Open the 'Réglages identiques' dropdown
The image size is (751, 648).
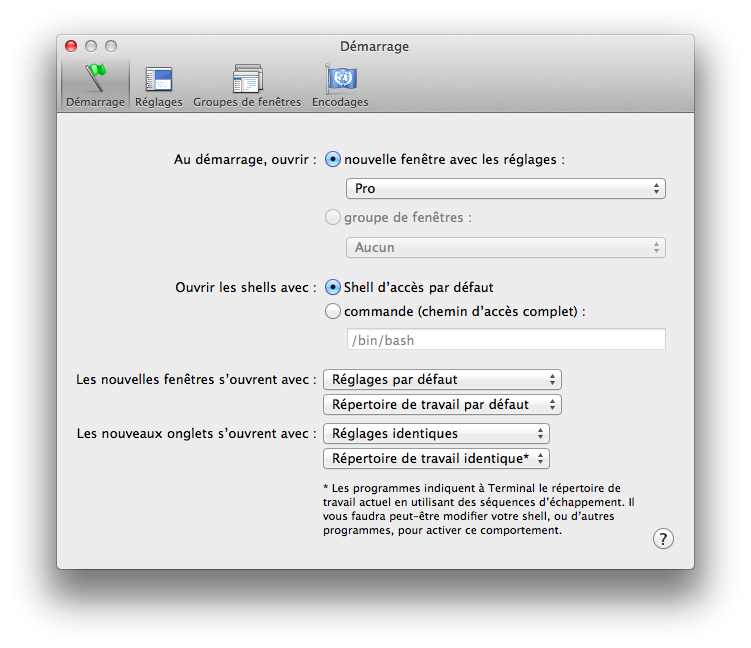click(x=436, y=433)
